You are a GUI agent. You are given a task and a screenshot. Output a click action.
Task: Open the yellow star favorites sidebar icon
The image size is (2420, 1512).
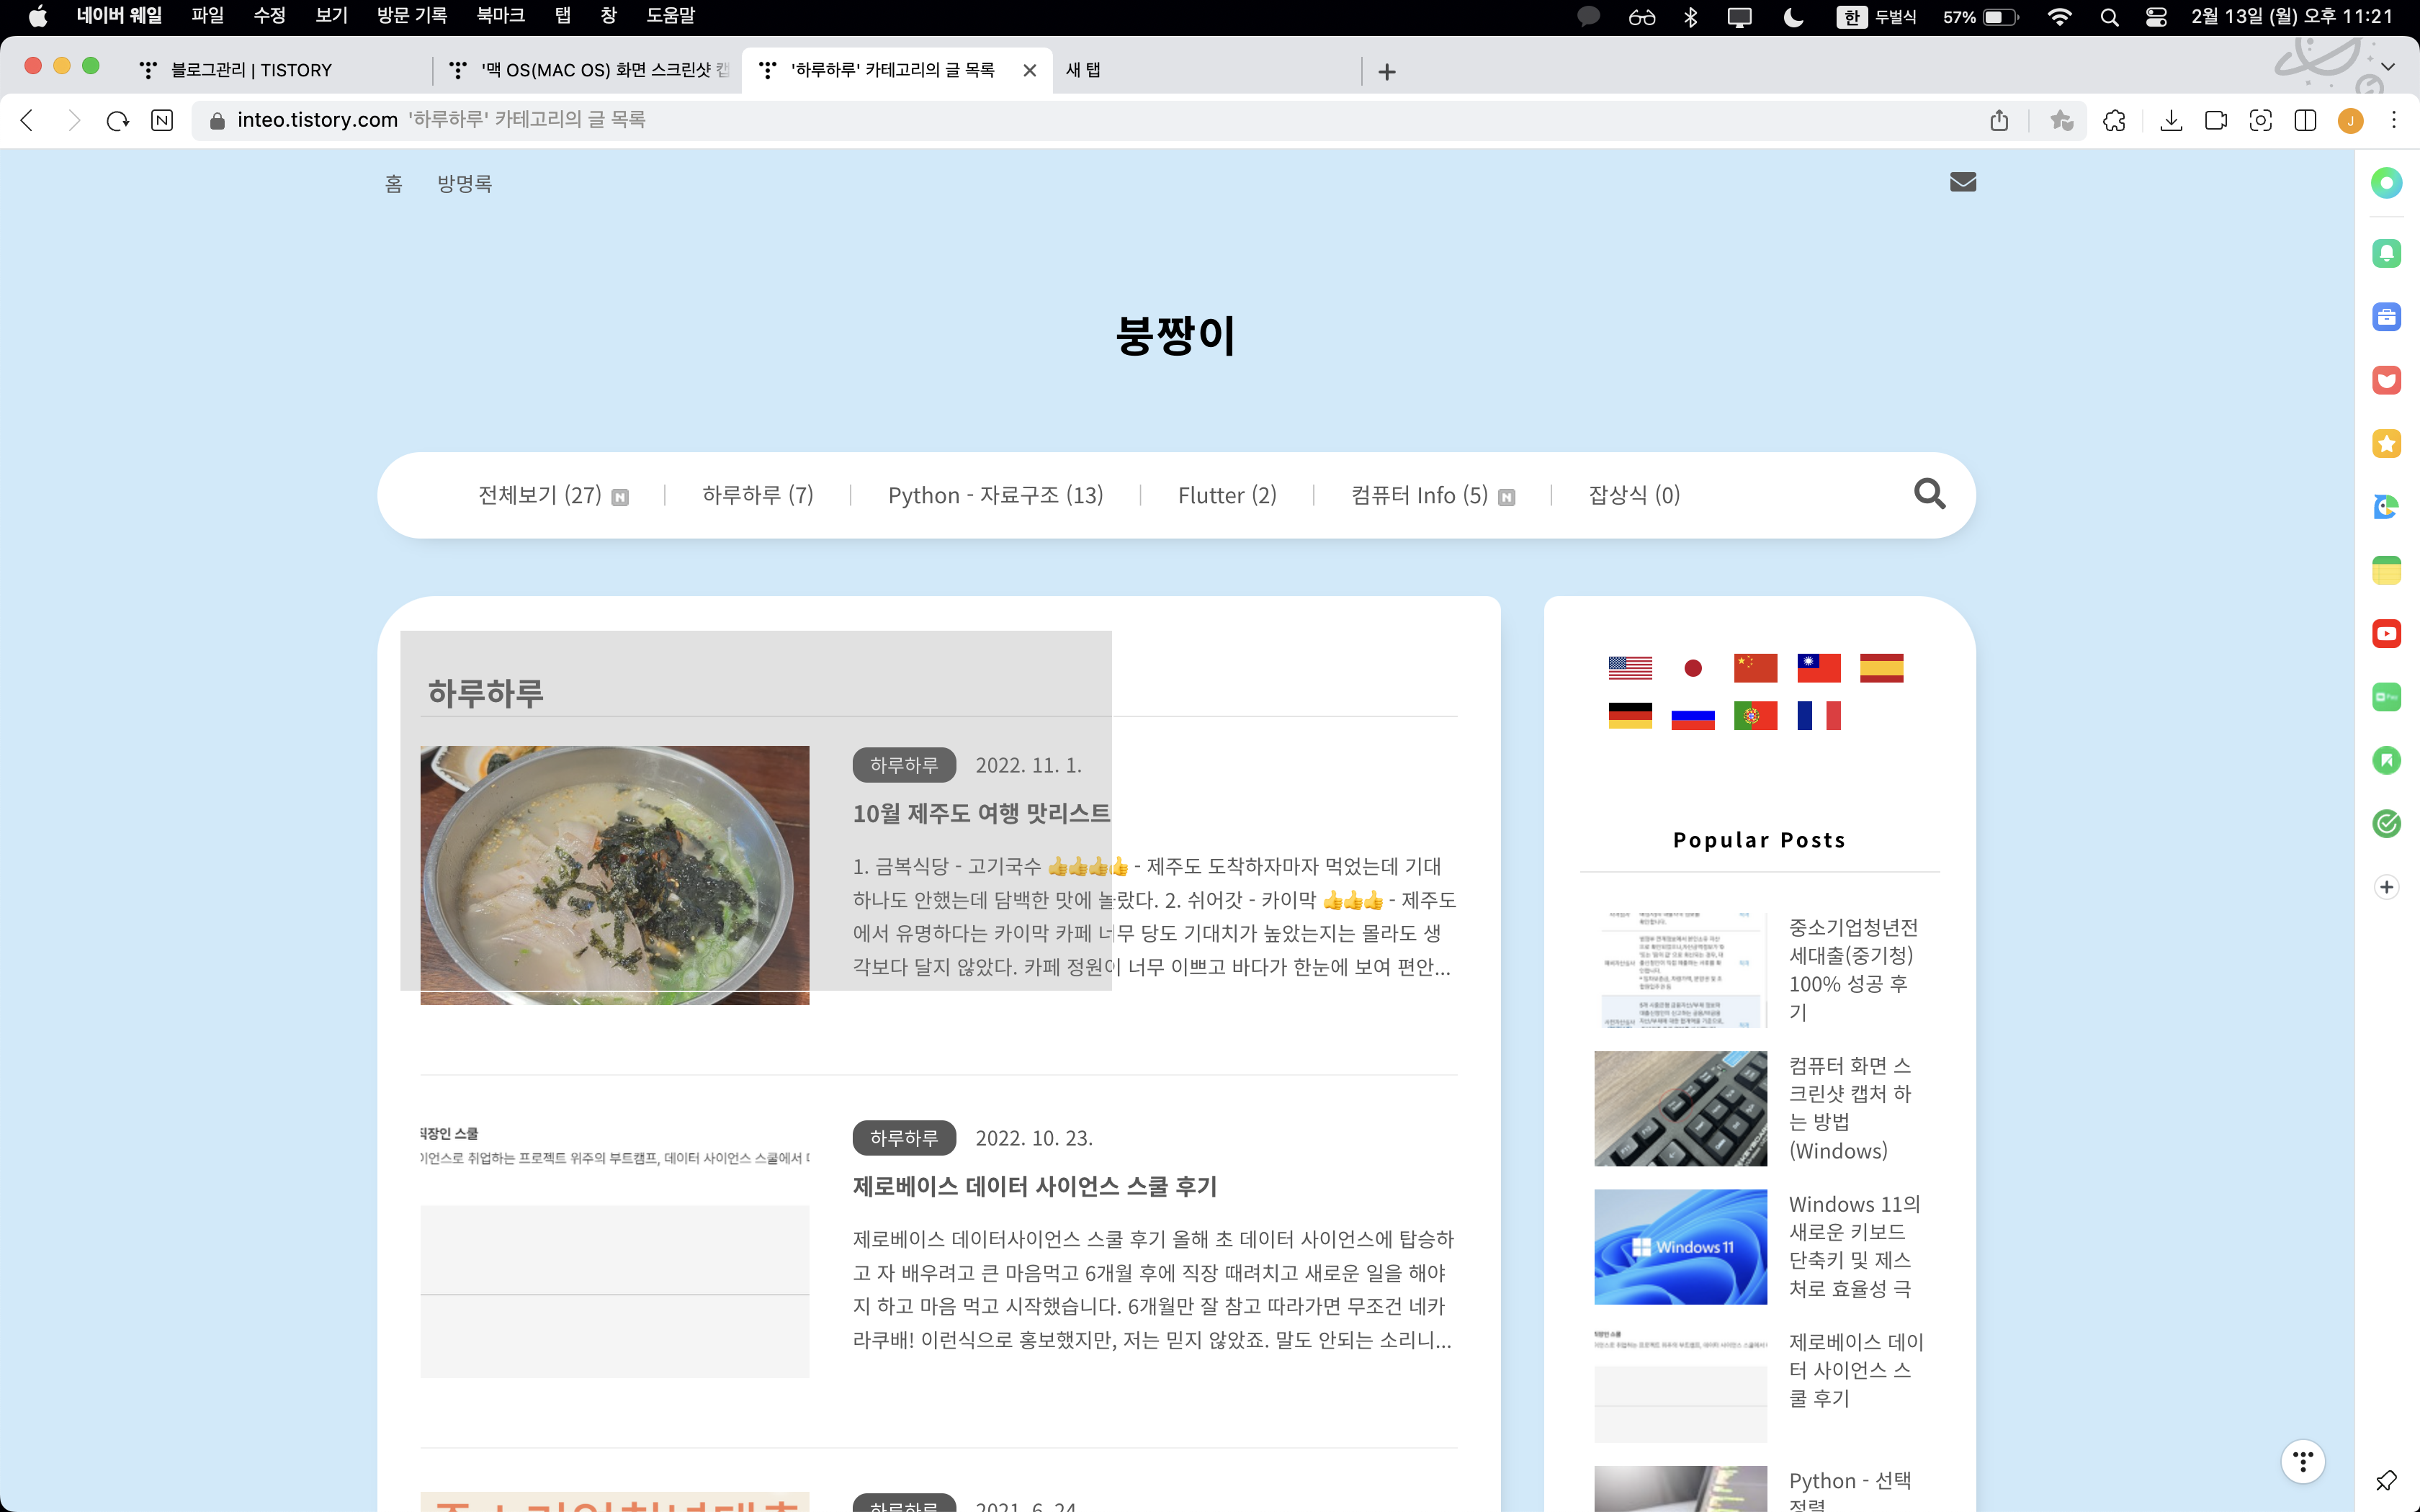coord(2386,444)
